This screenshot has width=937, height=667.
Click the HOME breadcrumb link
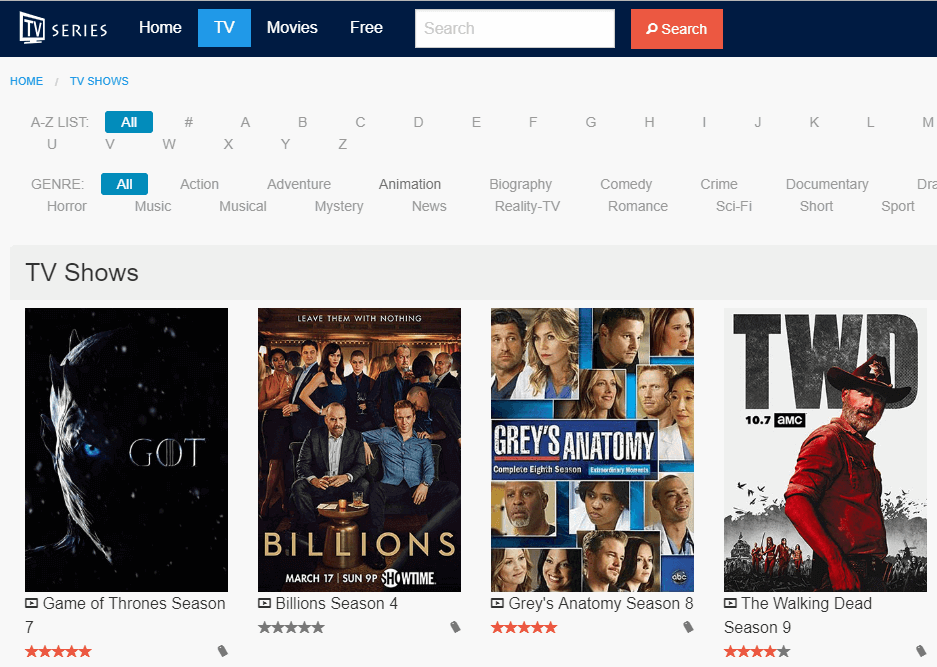26,81
